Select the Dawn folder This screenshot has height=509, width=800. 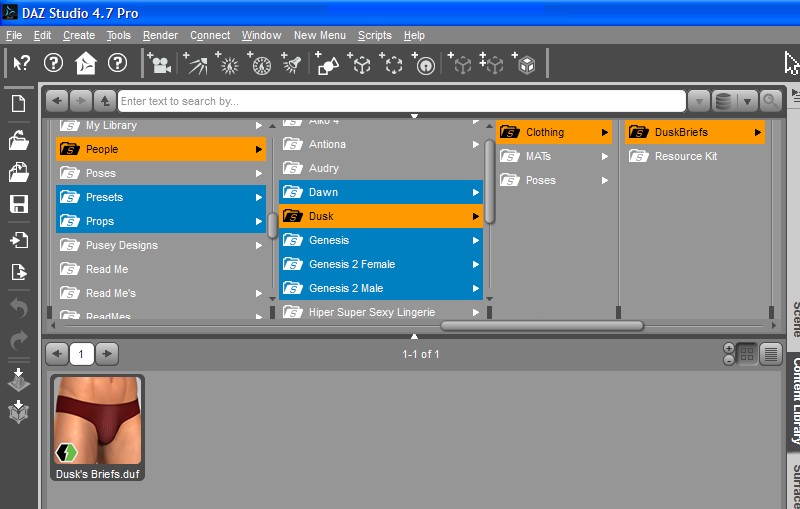click(x=381, y=192)
